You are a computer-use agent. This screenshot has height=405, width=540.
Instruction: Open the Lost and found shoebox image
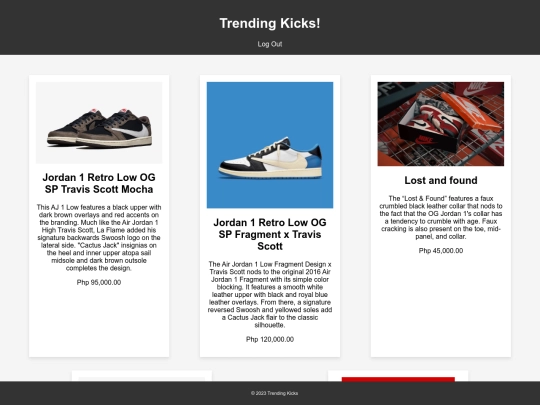pos(440,124)
